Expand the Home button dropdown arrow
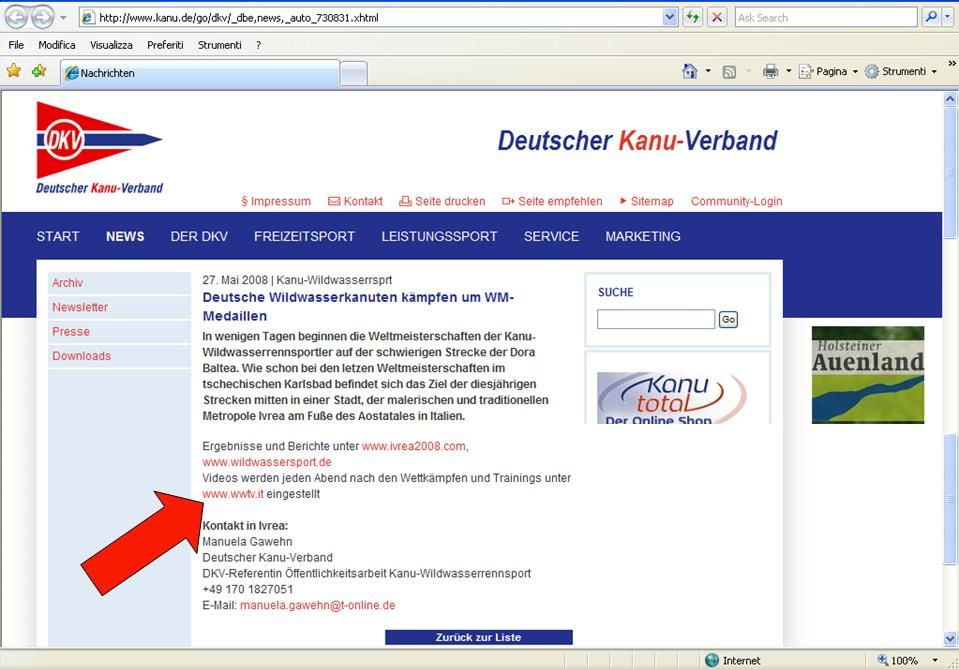This screenshot has width=959, height=669. click(708, 72)
